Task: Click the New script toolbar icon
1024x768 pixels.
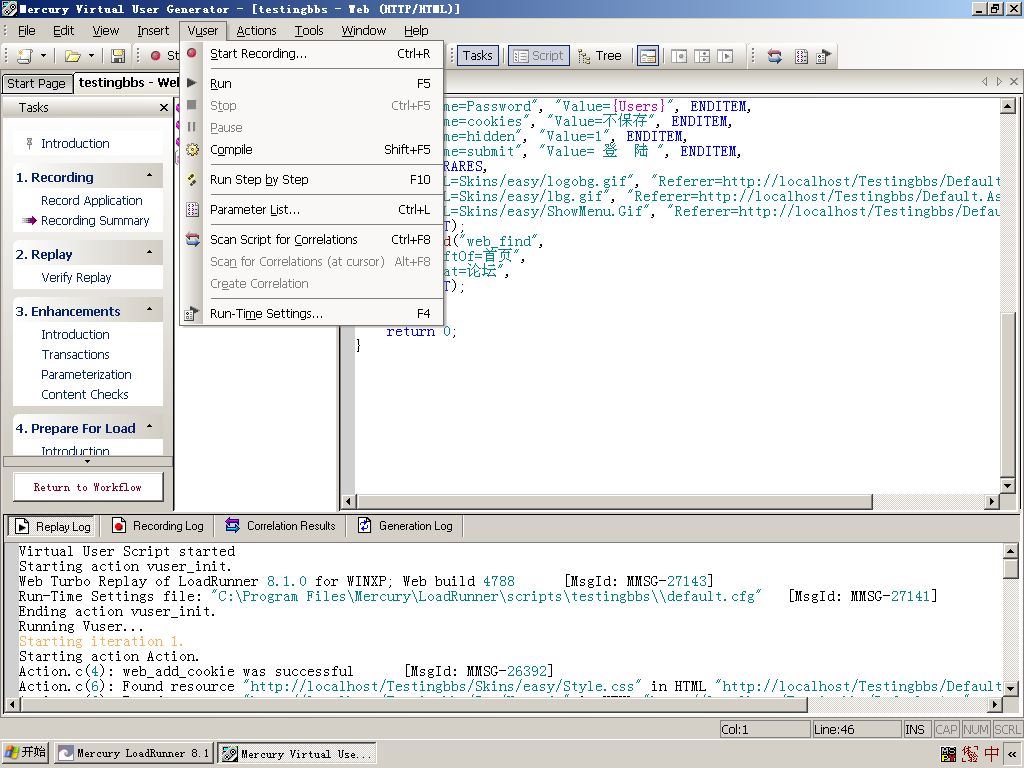Action: pos(24,56)
